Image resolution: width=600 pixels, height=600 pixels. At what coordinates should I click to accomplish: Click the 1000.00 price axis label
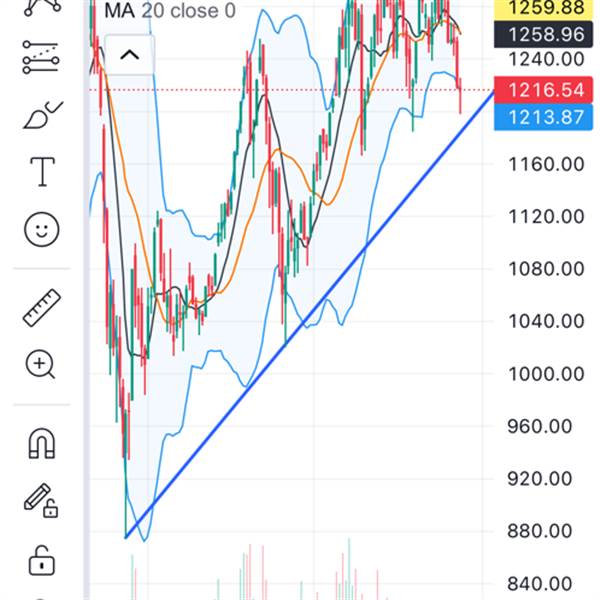[546, 373]
